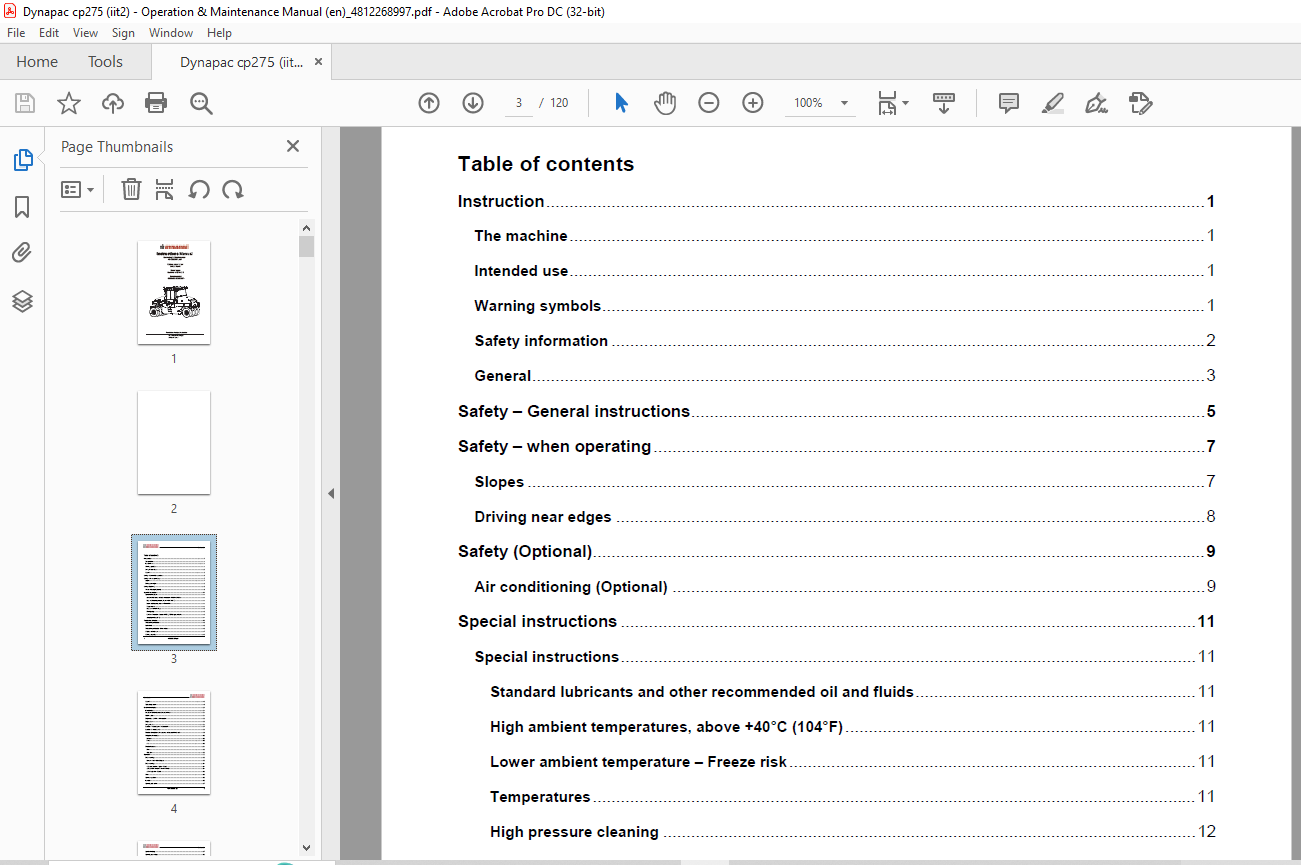Collapse the navigation pane arrow
Screen dimensions: 1301x865
point(331,493)
